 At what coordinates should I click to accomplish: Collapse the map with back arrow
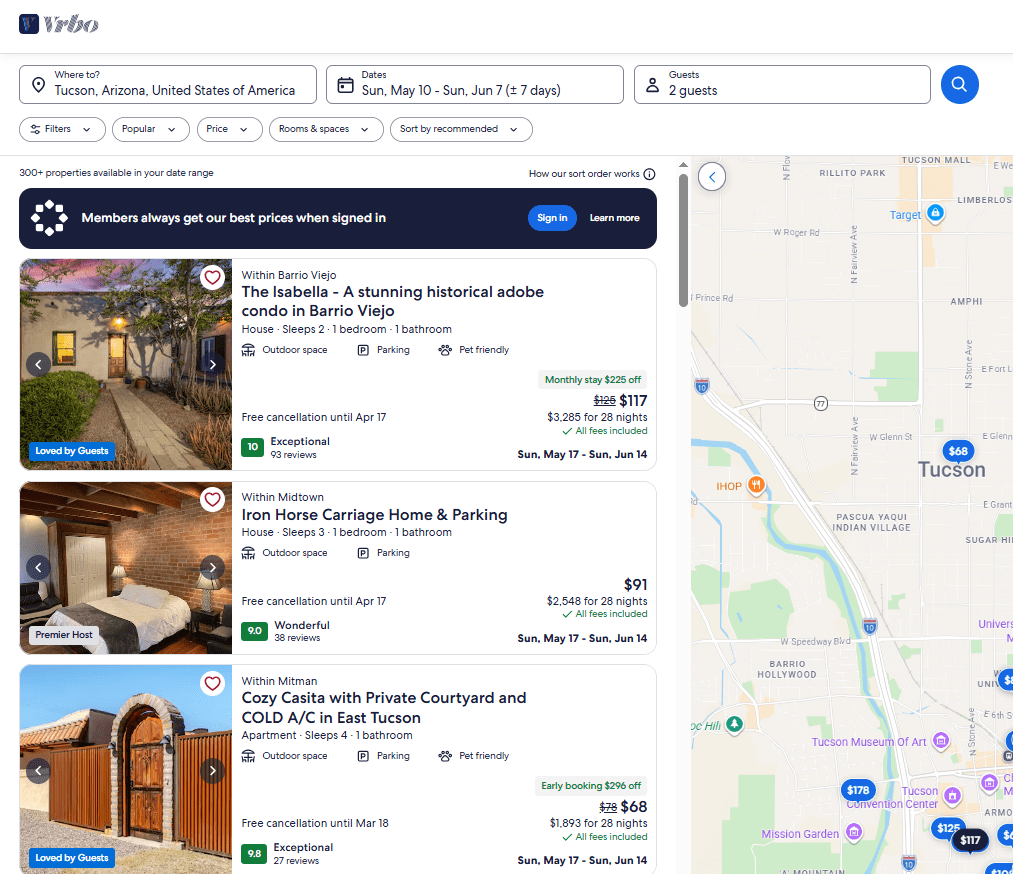(712, 177)
